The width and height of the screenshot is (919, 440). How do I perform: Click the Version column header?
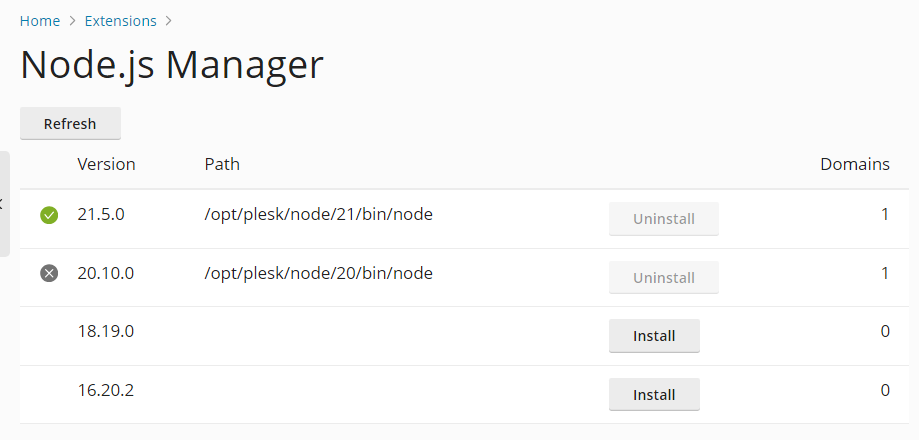(106, 164)
